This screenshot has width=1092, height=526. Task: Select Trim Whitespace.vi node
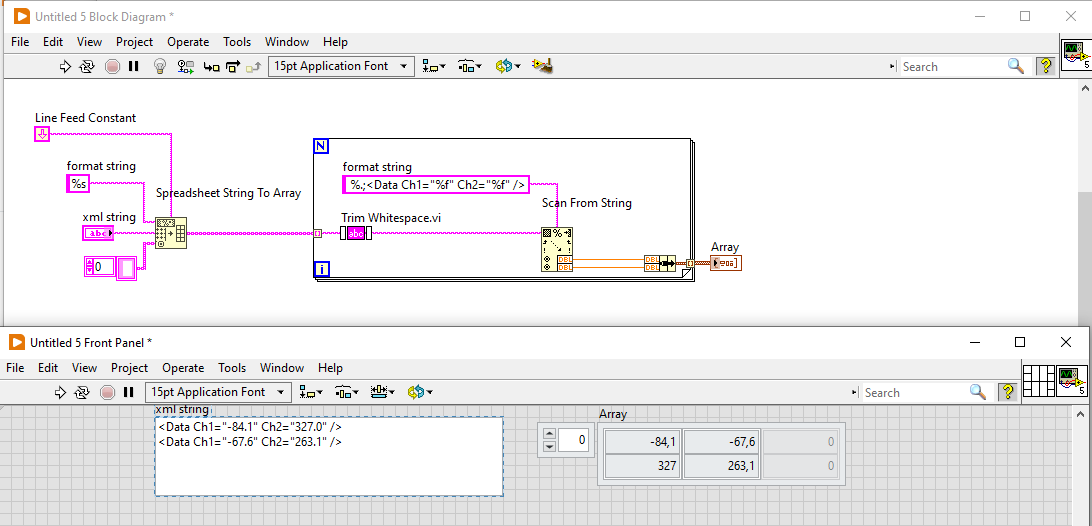coord(356,233)
